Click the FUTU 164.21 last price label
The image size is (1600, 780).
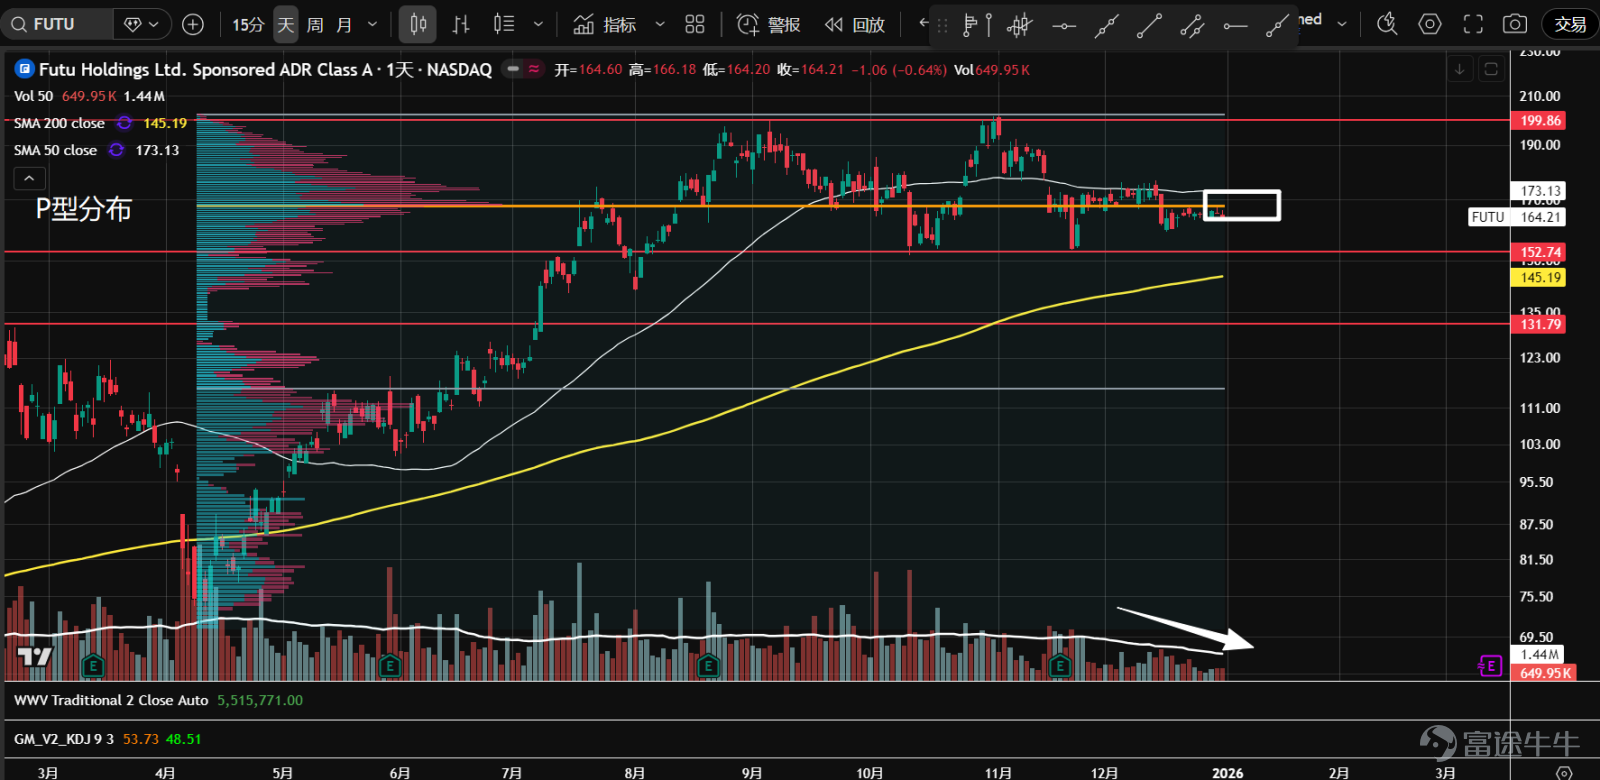point(1517,217)
